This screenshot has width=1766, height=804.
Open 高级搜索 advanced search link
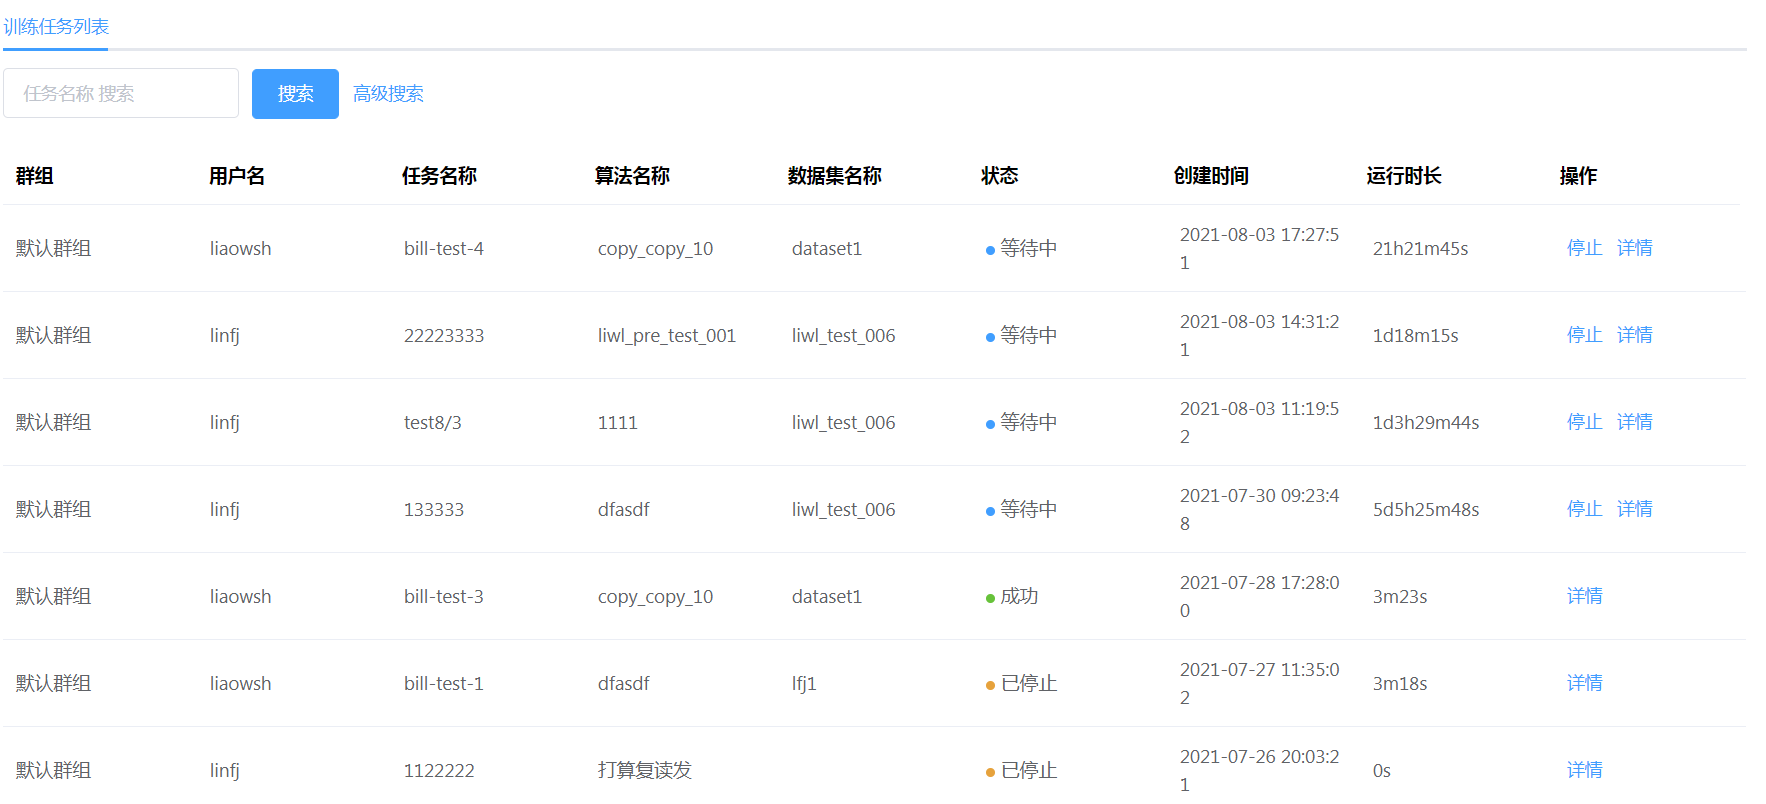coord(388,94)
